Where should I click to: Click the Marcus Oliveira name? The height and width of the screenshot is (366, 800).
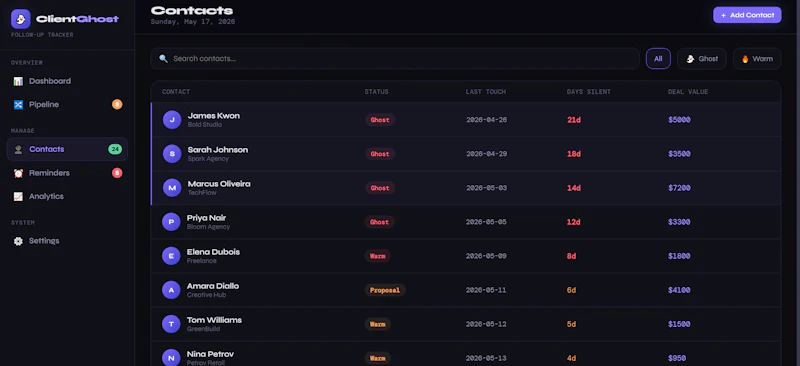click(x=219, y=184)
